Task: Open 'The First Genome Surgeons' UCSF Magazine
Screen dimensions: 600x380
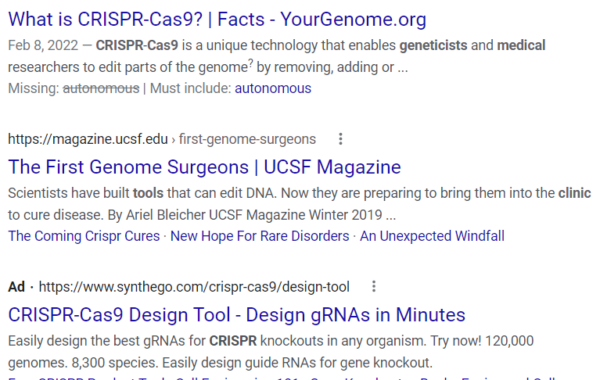Action: (x=204, y=167)
